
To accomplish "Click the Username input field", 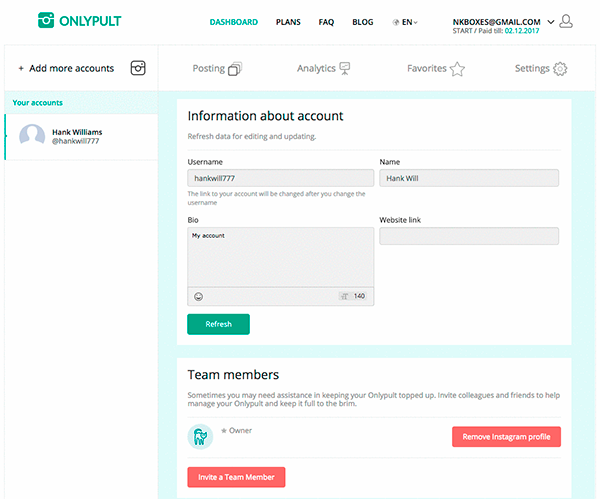I will 280,178.
